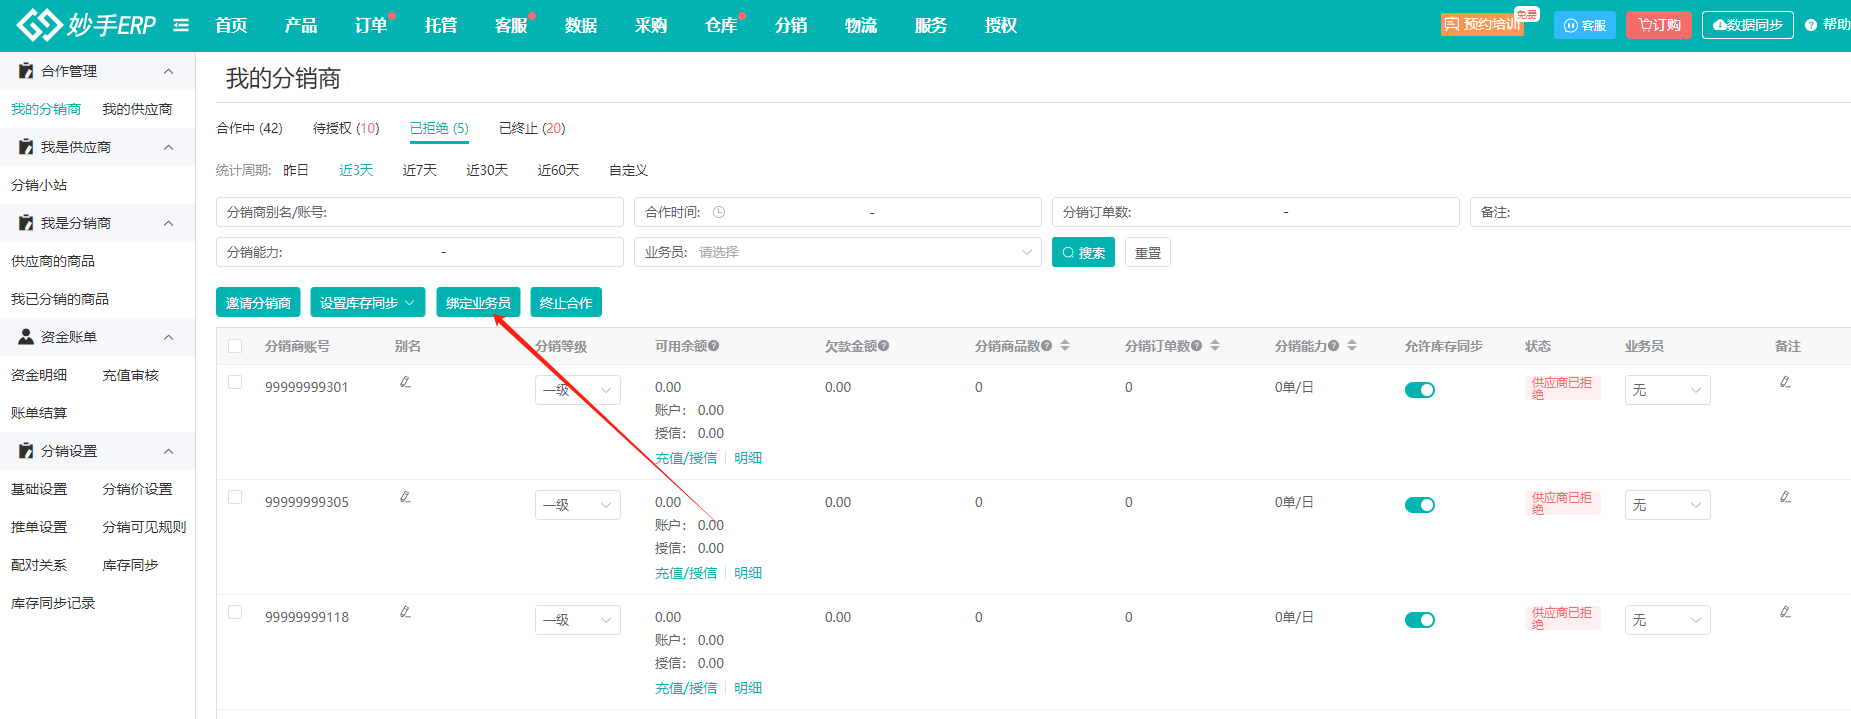Open 业务员 dropdown in row 99999999301
The width and height of the screenshot is (1851, 719).
point(1668,390)
